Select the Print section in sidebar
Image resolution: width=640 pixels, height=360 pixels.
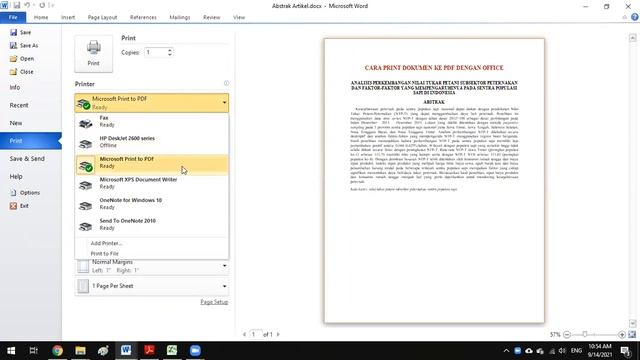31,140
